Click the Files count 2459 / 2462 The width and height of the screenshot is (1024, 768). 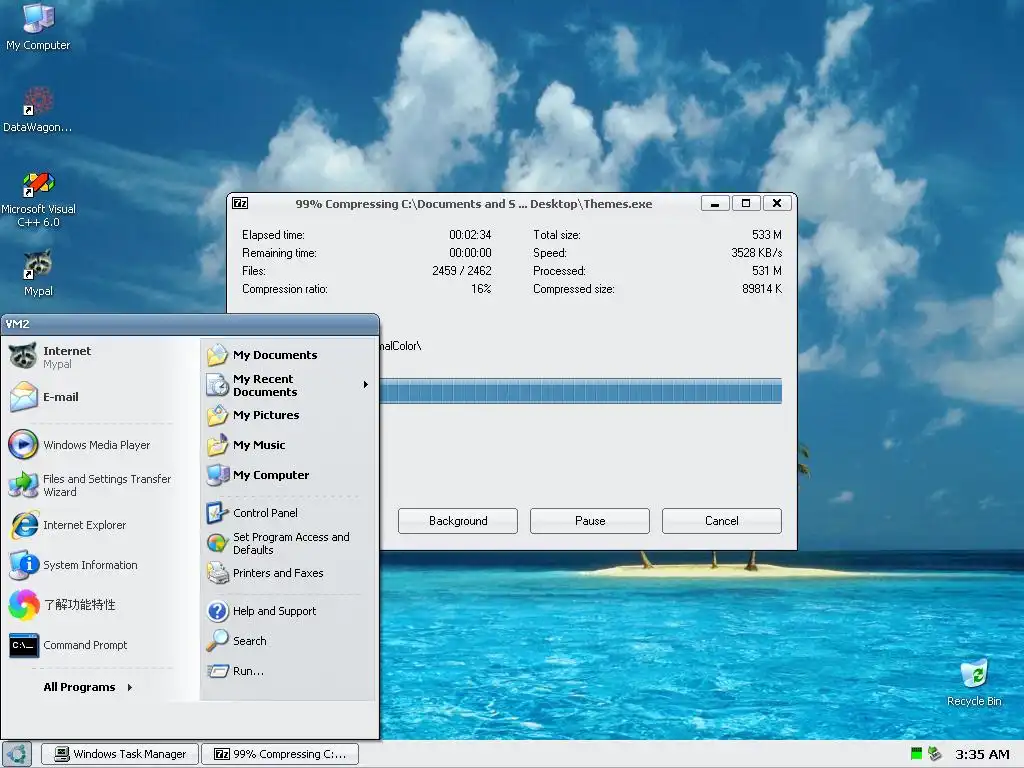tap(462, 270)
